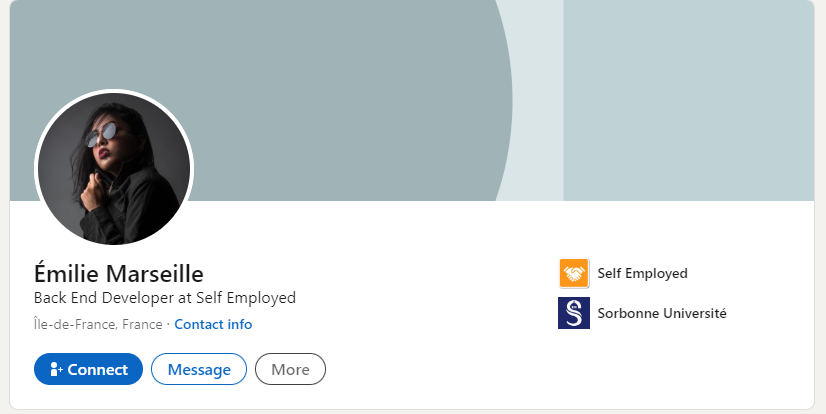Click the Sorbonne Université navy logo
The width and height of the screenshot is (826, 414).
(x=574, y=313)
